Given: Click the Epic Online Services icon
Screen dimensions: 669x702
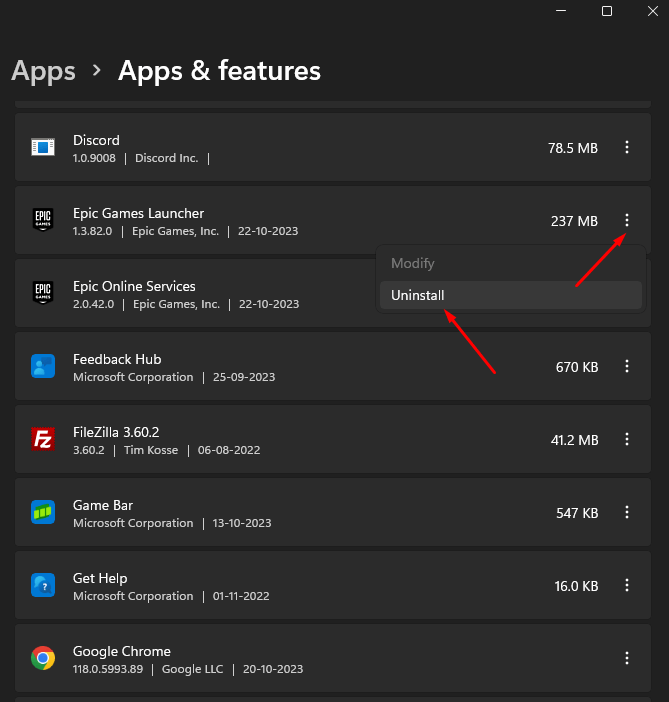Looking at the screenshot, I should tap(42, 294).
